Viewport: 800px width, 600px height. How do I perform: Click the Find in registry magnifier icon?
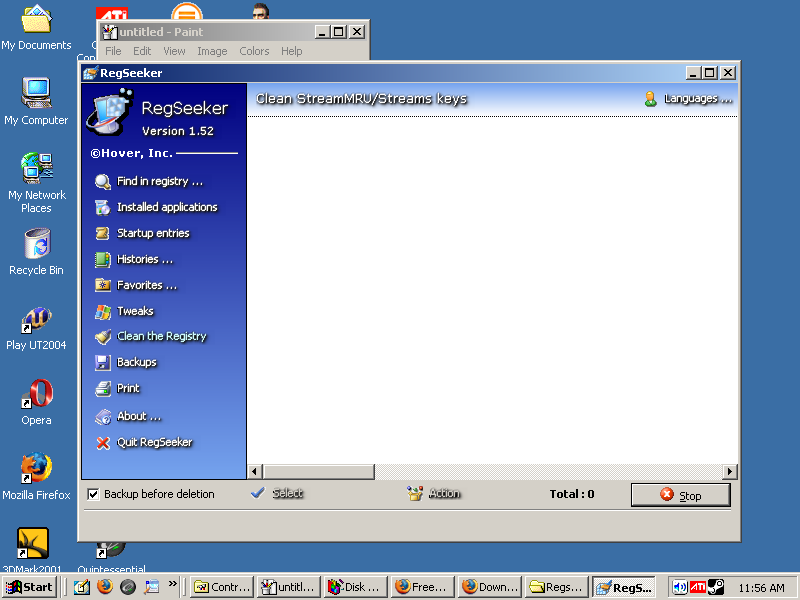pyautogui.click(x=102, y=182)
